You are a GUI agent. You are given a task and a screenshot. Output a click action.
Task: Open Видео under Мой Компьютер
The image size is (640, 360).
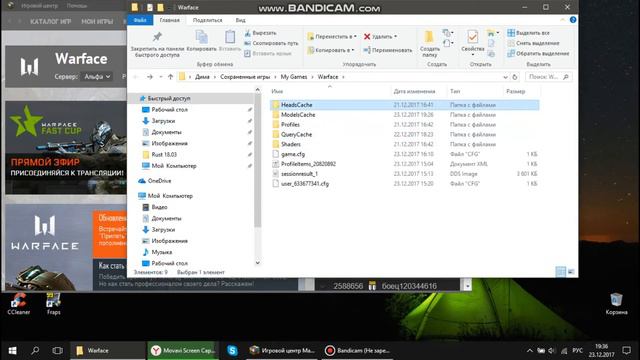pos(159,207)
